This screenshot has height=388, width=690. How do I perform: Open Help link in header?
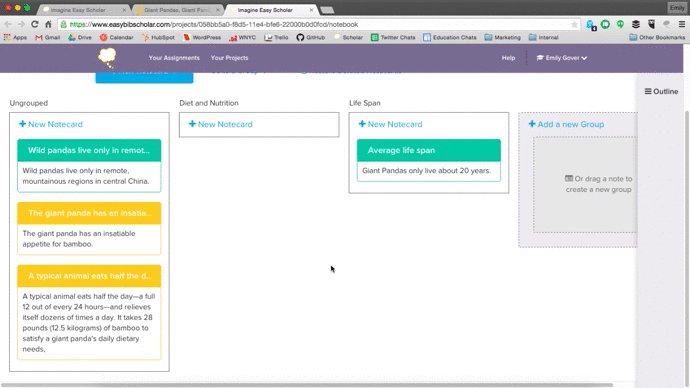[508, 58]
